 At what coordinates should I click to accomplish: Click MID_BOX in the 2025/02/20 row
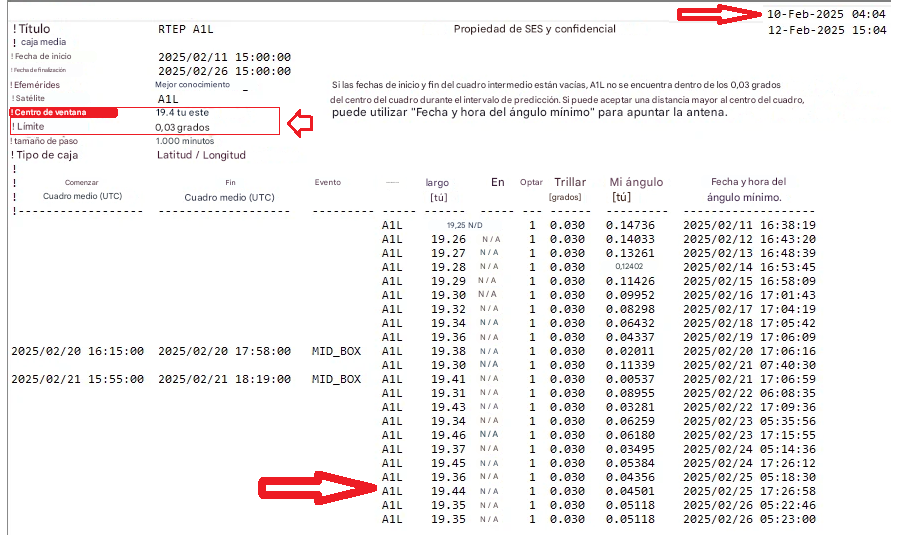(336, 351)
